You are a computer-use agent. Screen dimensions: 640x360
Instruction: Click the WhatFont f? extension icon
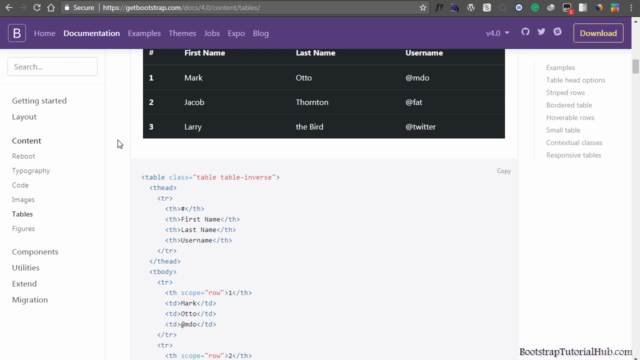point(439,7)
